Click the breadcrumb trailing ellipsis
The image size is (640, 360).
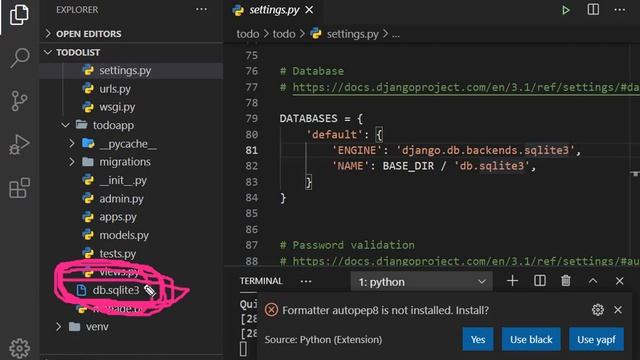(x=396, y=35)
